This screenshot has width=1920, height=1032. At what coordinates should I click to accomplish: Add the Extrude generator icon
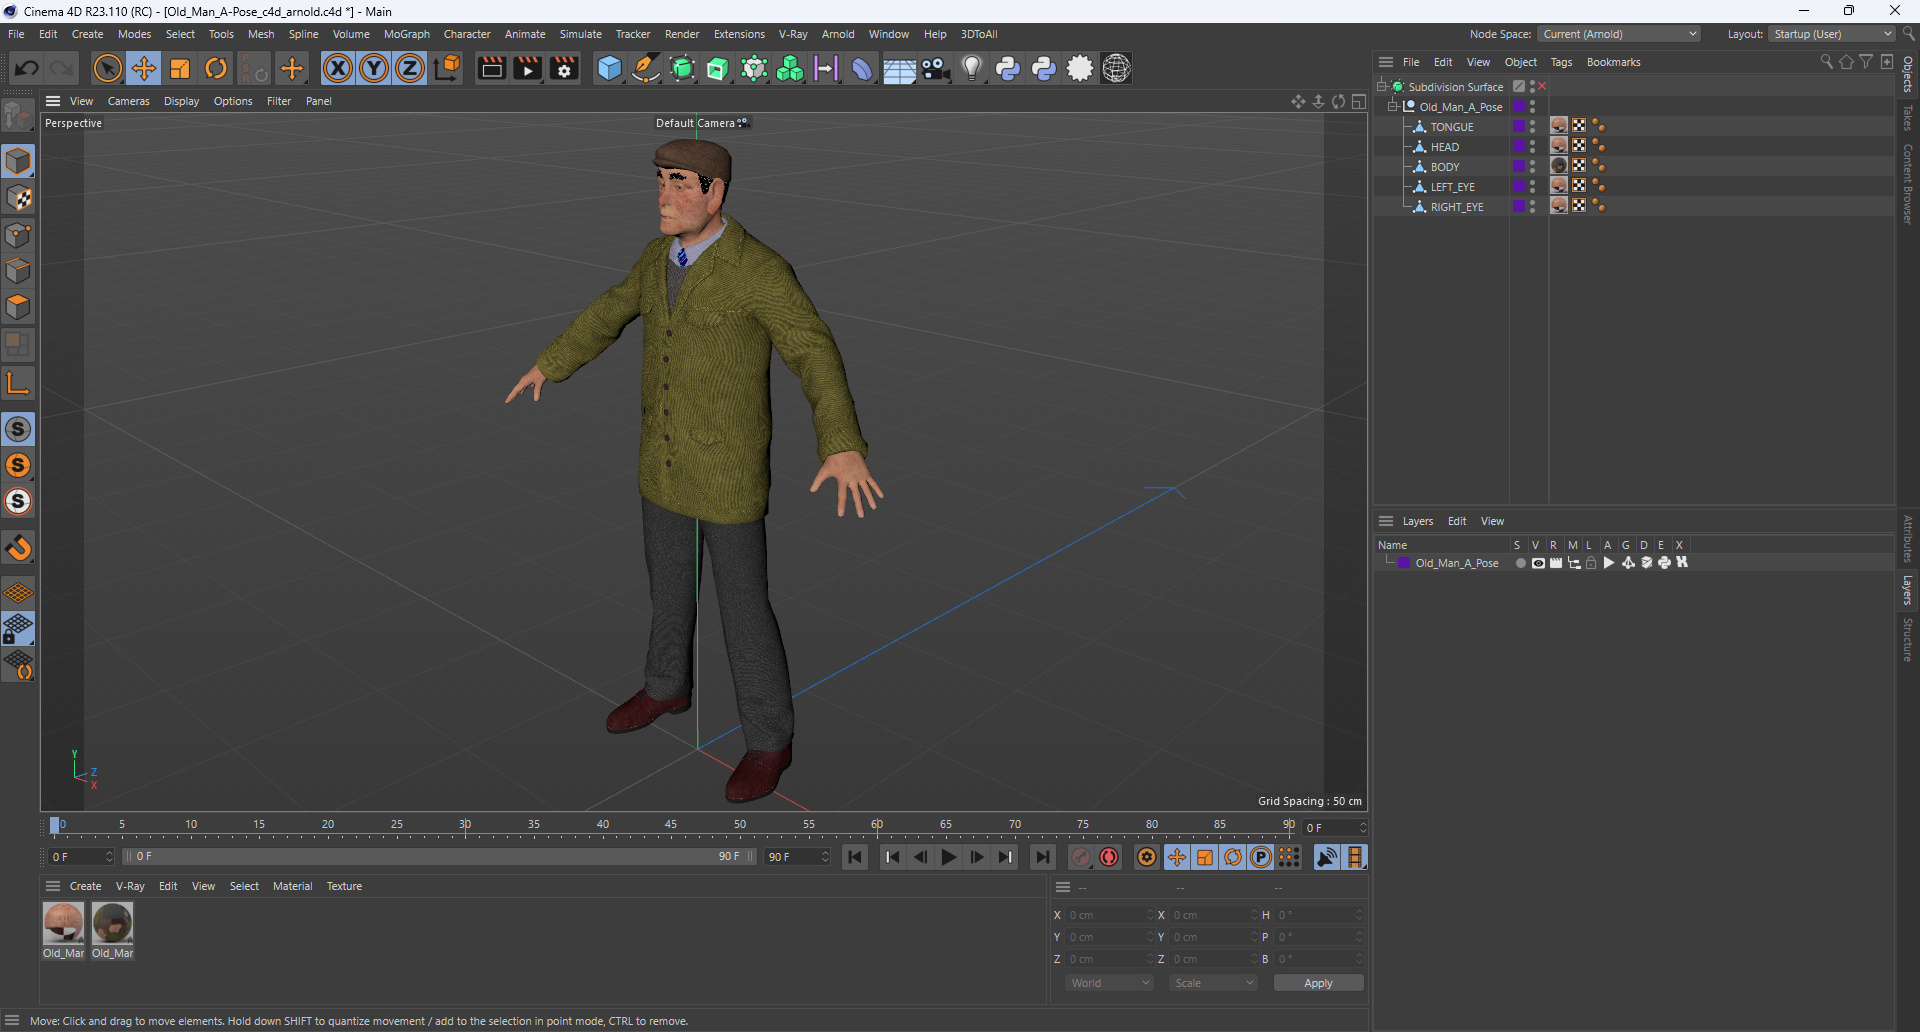pos(718,68)
